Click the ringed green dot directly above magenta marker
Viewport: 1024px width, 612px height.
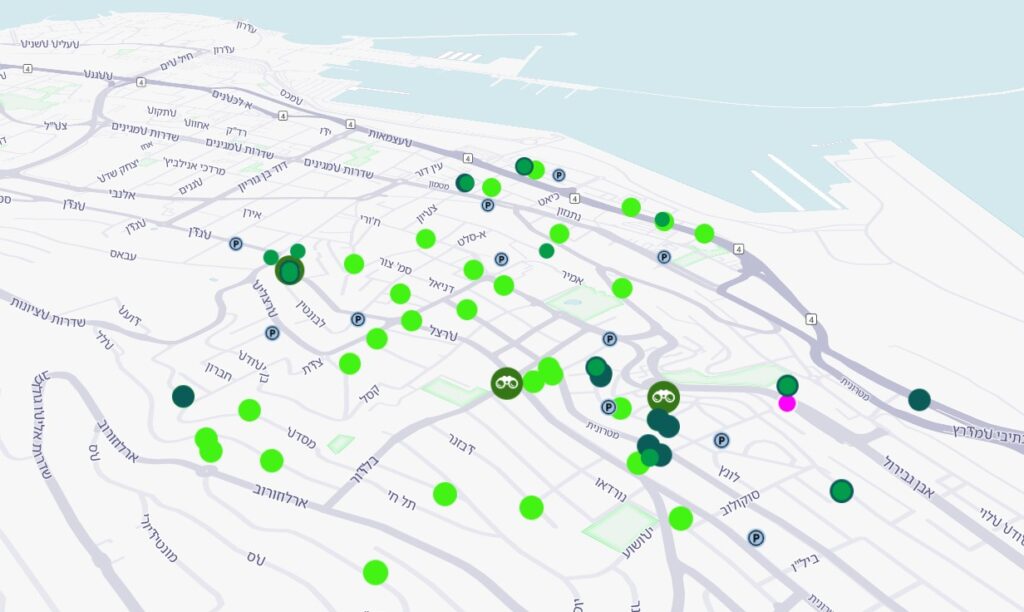coord(788,385)
